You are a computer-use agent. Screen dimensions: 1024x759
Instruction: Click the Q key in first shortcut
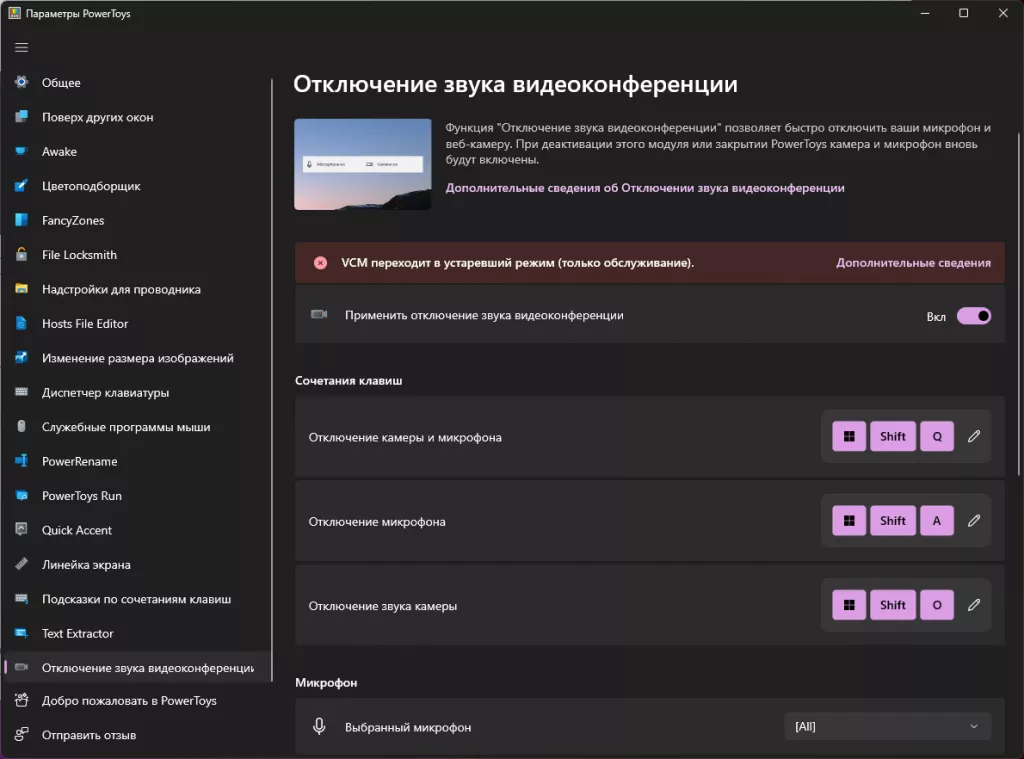(x=936, y=436)
